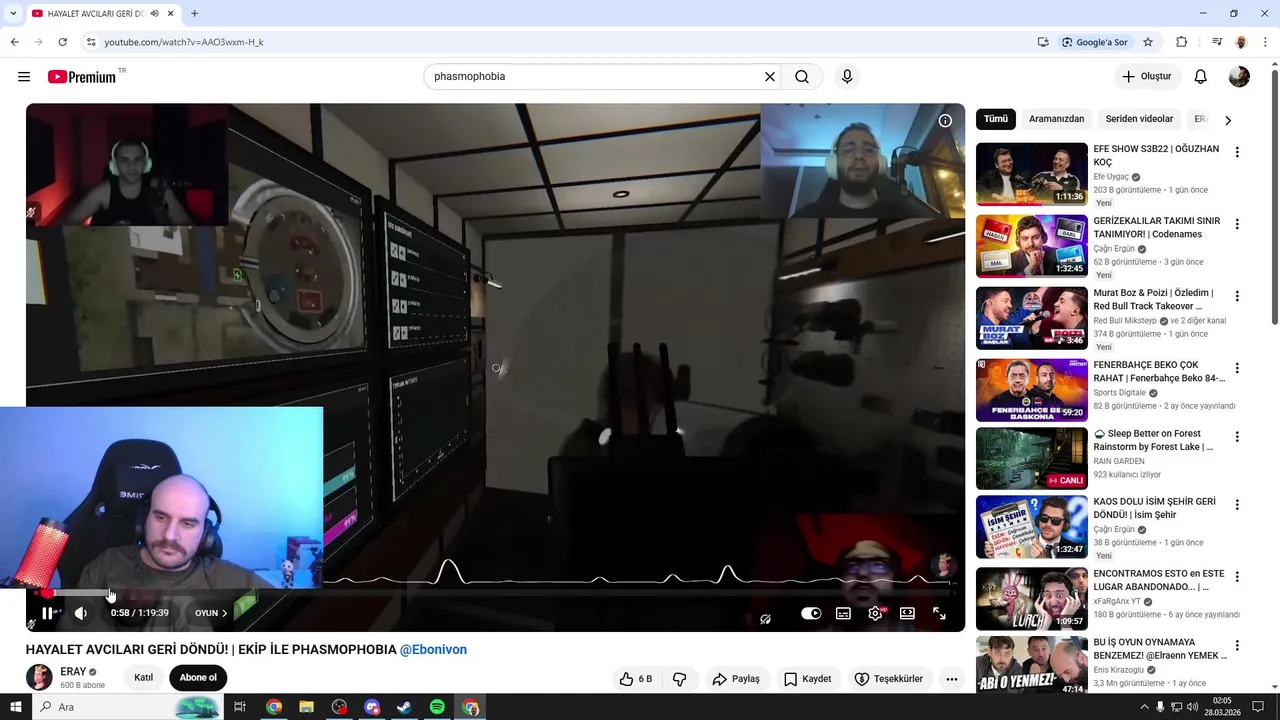Open Teşekkürler super thanks
This screenshot has height=720, width=1280.
(889, 679)
